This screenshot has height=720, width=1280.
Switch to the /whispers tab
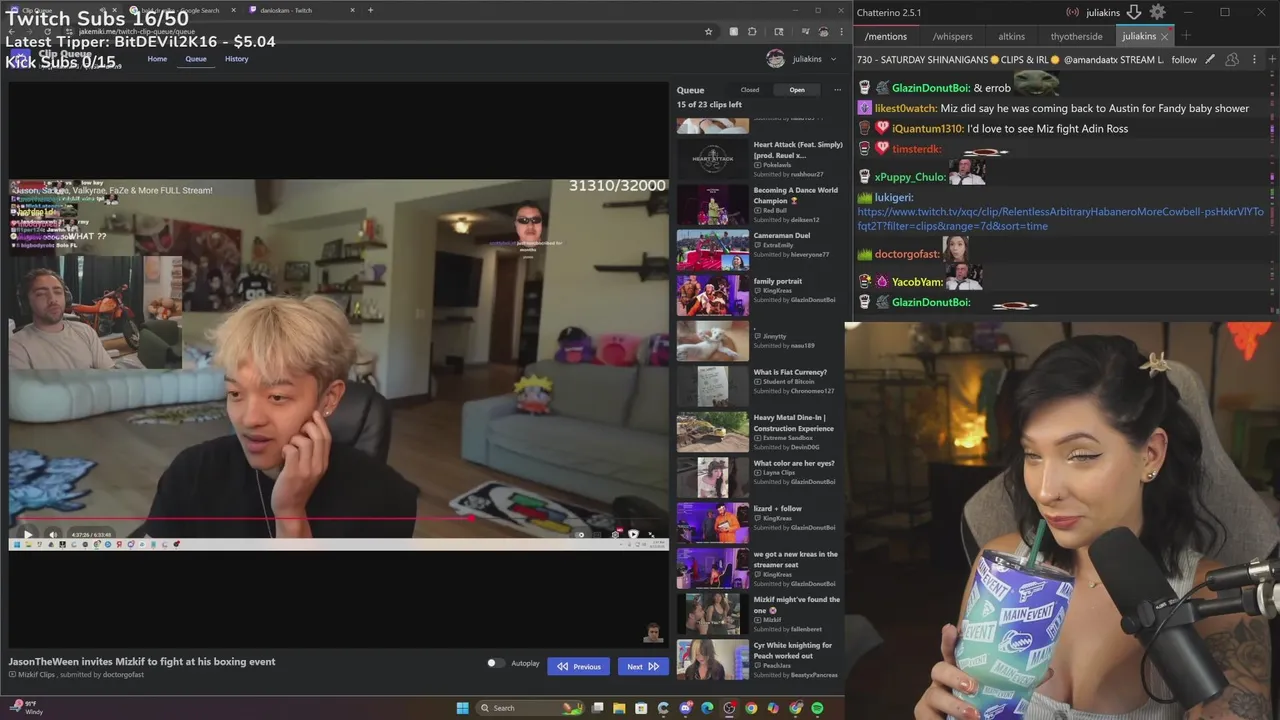[952, 36]
